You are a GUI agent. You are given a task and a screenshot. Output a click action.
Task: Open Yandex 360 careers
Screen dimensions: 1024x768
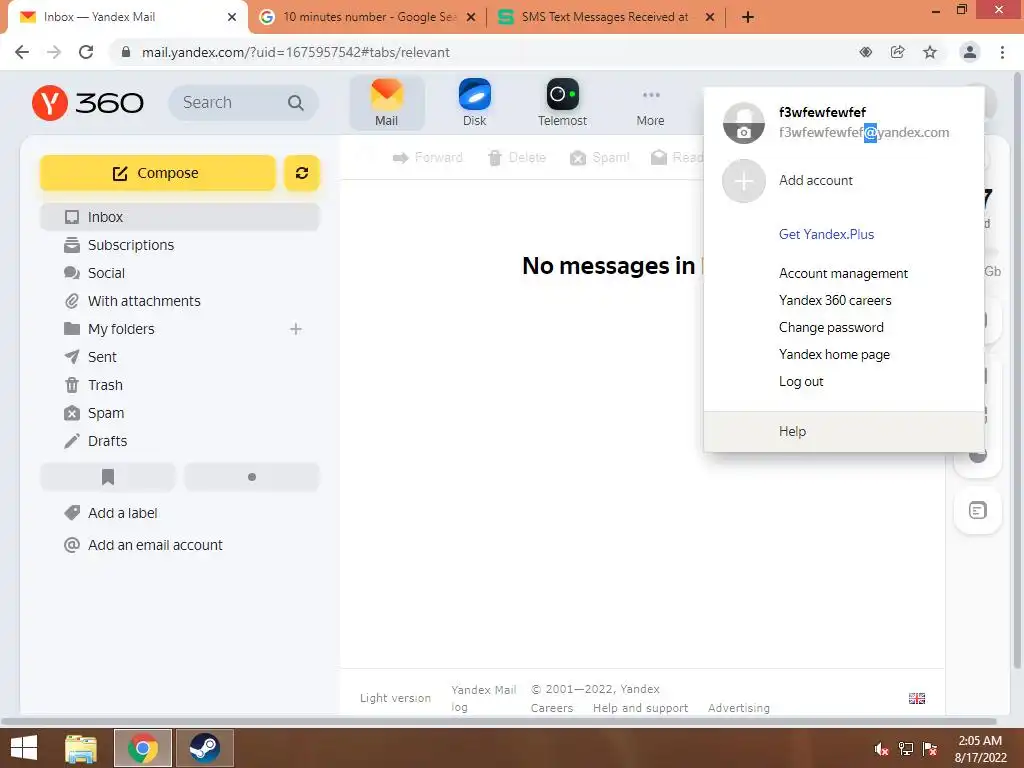click(x=835, y=300)
